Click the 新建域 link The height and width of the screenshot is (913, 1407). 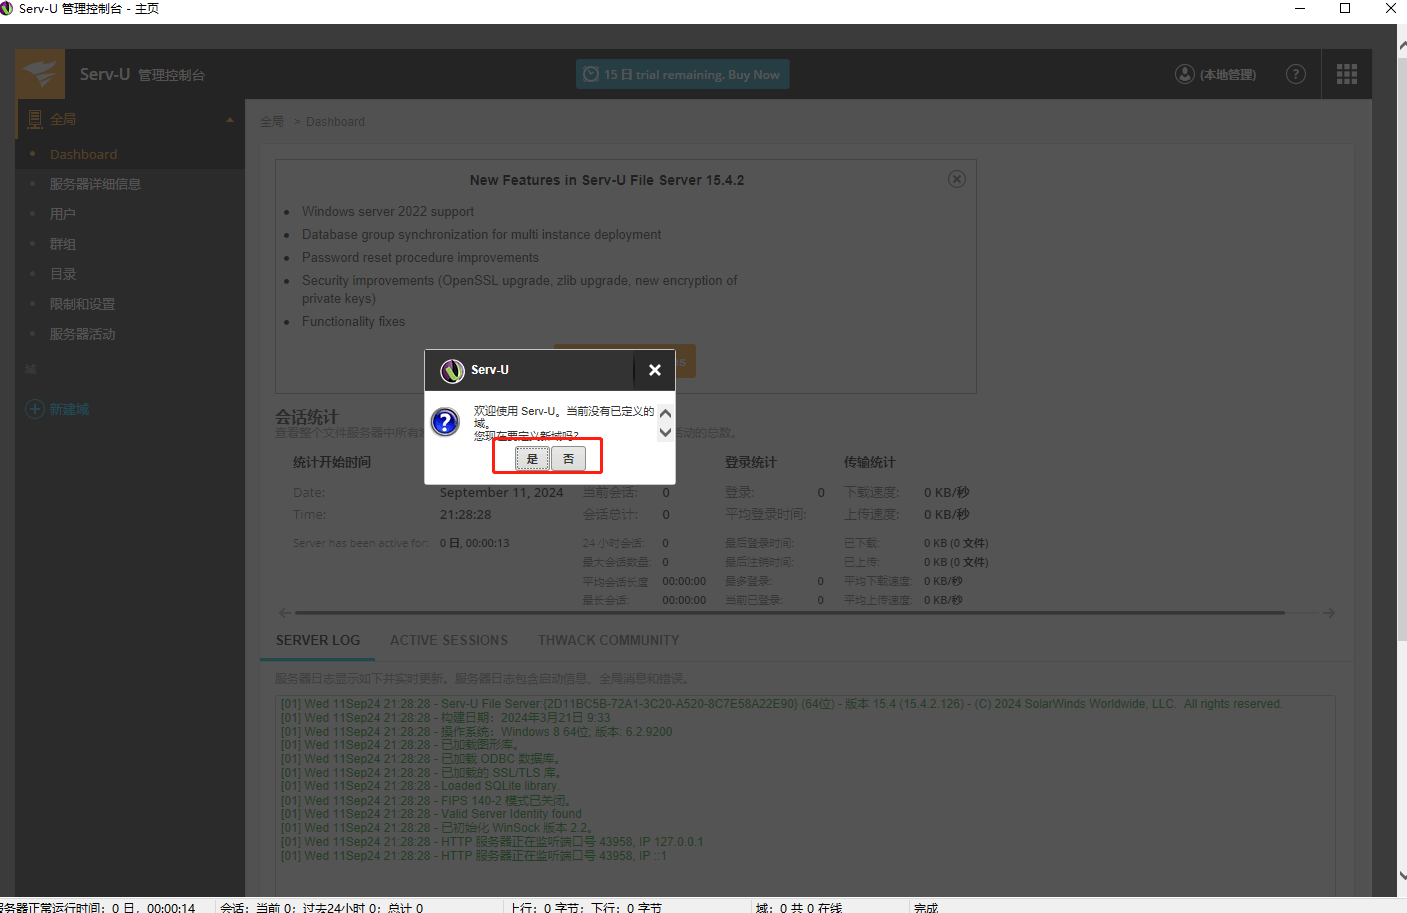click(69, 409)
